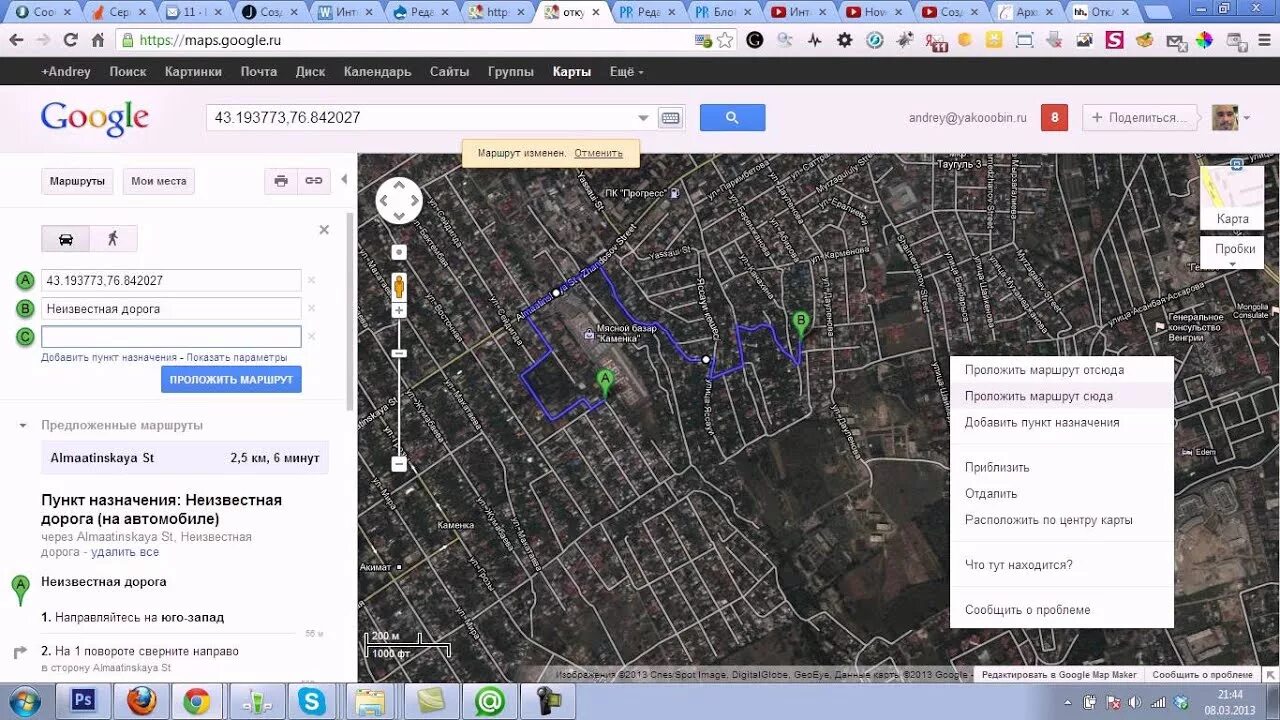Click the red notifications 8 badge
The image size is (1280, 720).
tap(1054, 117)
